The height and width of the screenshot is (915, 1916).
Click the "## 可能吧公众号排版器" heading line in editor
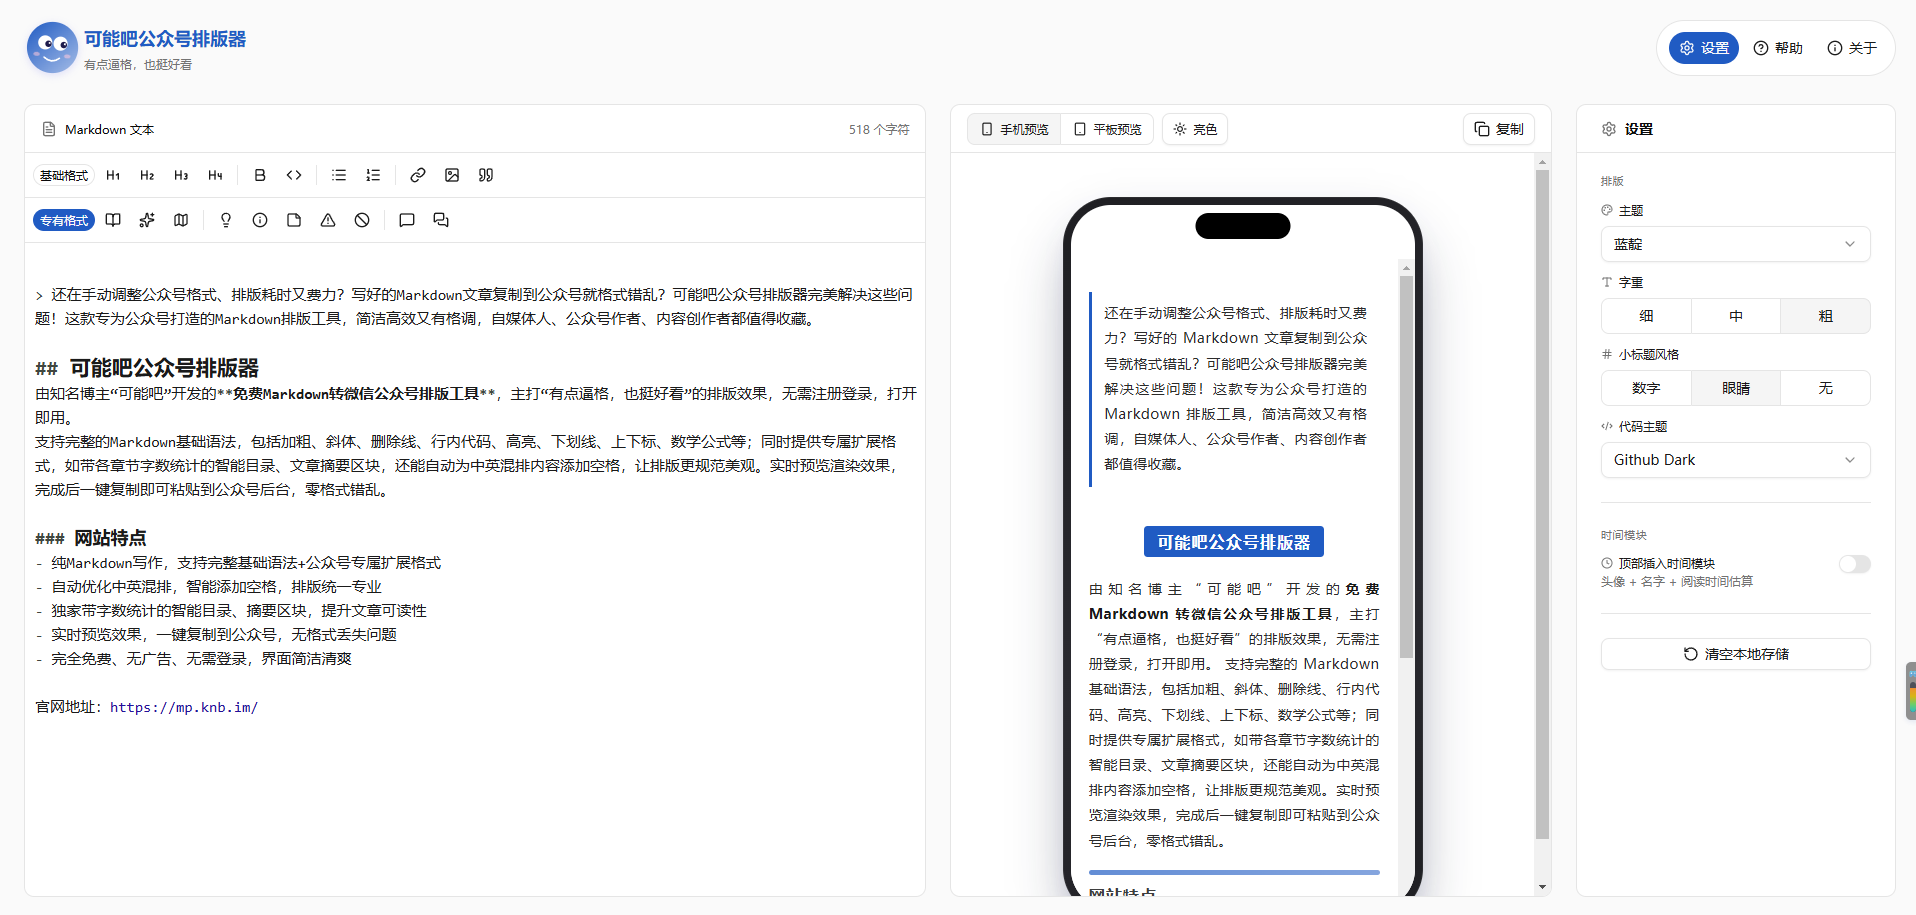pyautogui.click(x=147, y=368)
